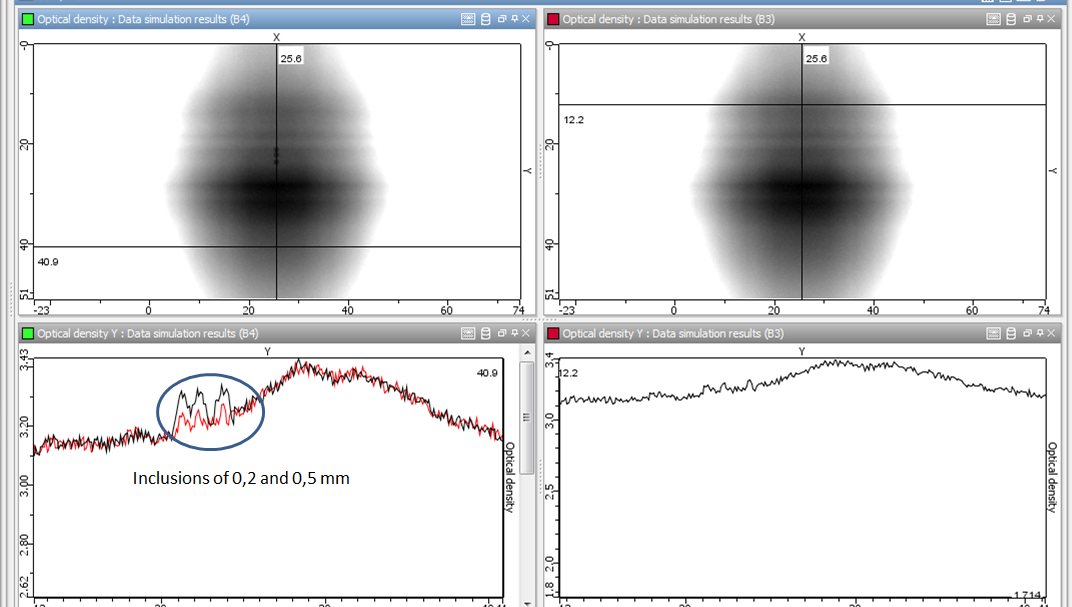Click the dark inclusion spots in B4 image

[276, 155]
